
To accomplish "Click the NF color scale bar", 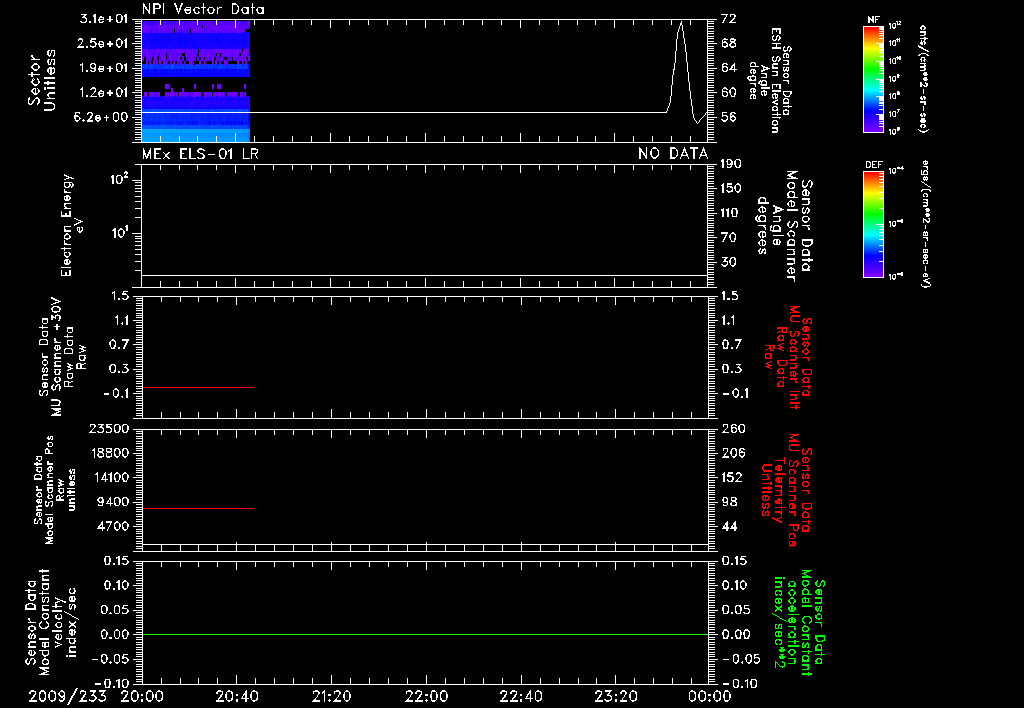I will pyautogui.click(x=873, y=78).
